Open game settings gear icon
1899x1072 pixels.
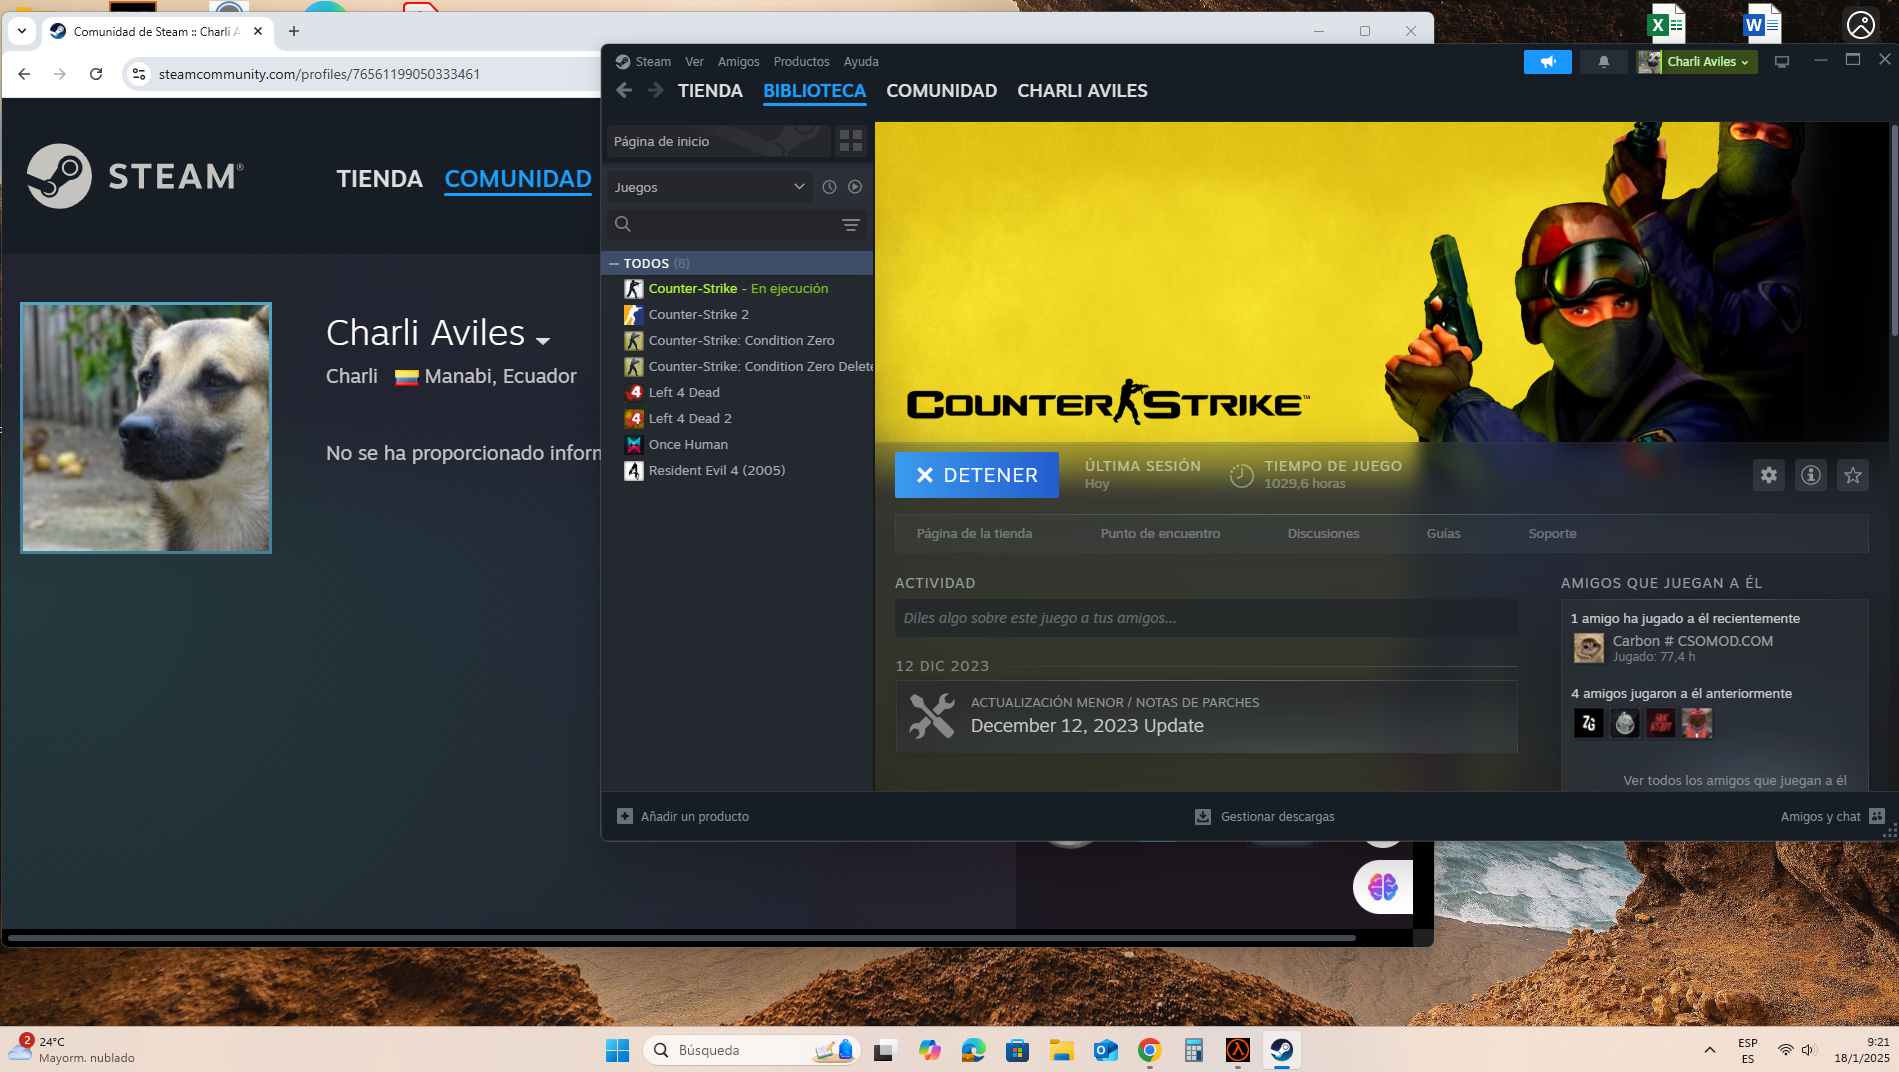coord(1769,475)
